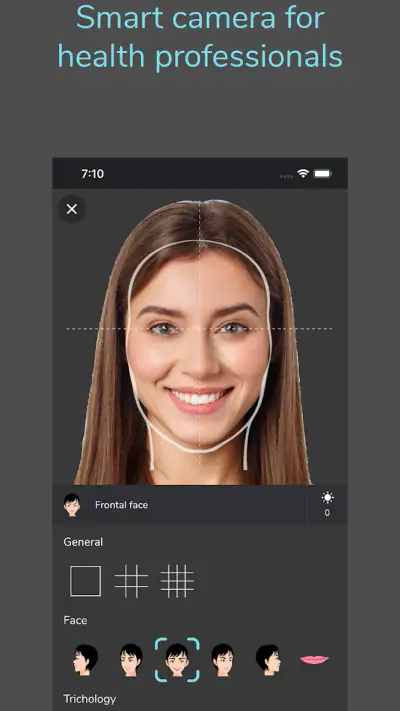Screen dimensions: 400x711
Task: Tap the Trichology section label
Action: (89, 699)
